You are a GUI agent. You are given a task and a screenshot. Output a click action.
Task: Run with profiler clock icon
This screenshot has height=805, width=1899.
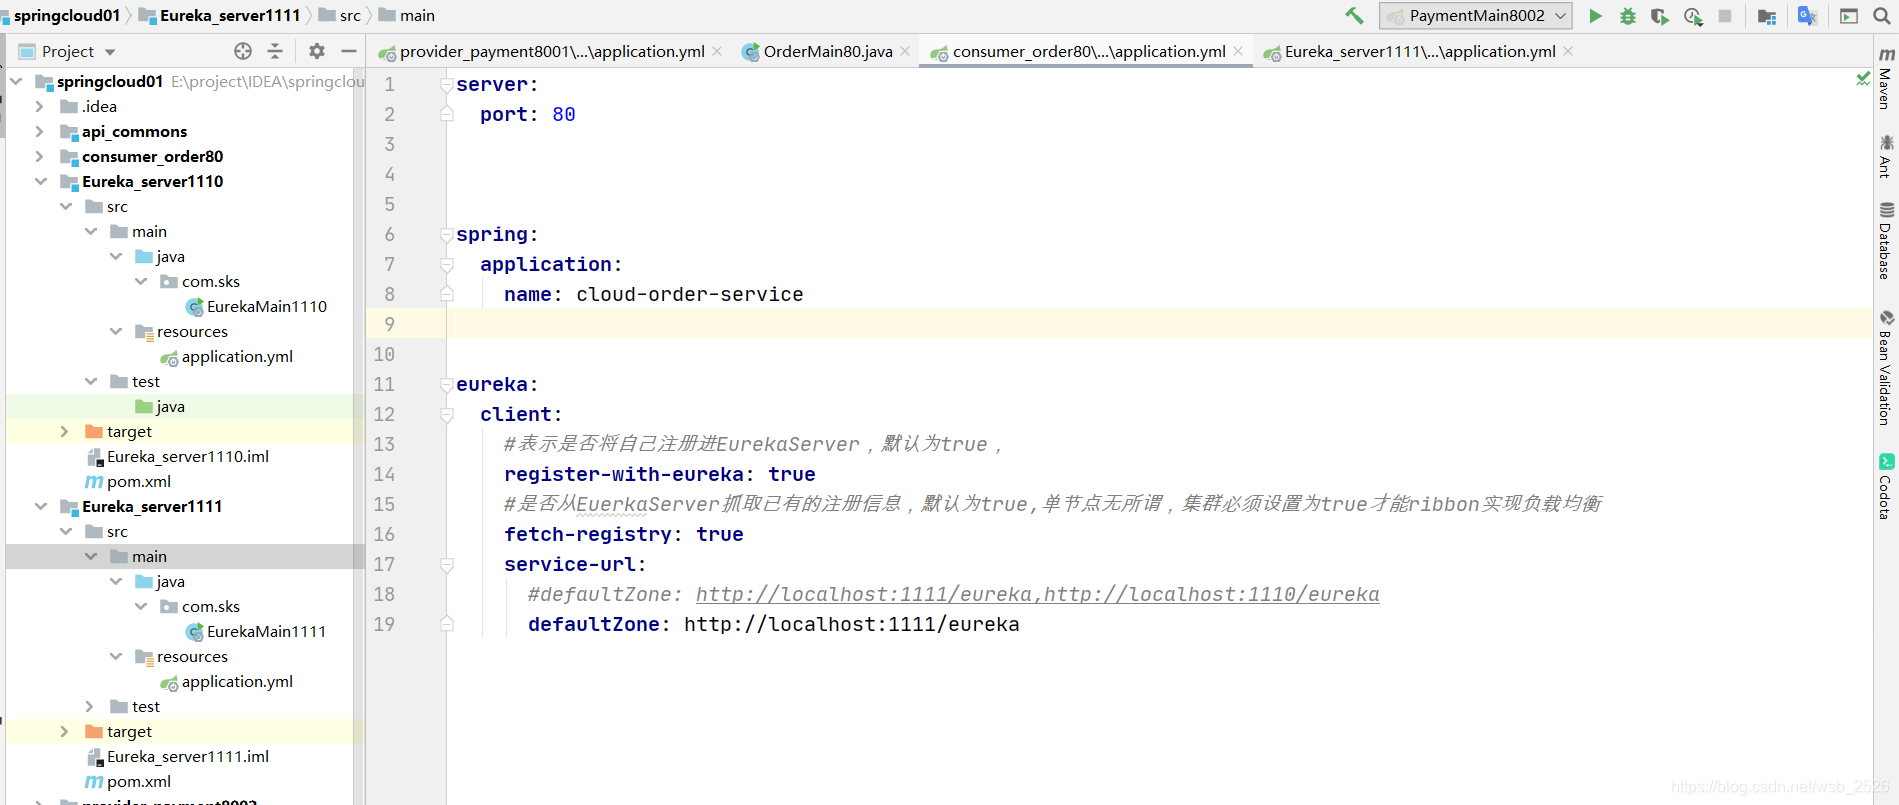[1693, 16]
